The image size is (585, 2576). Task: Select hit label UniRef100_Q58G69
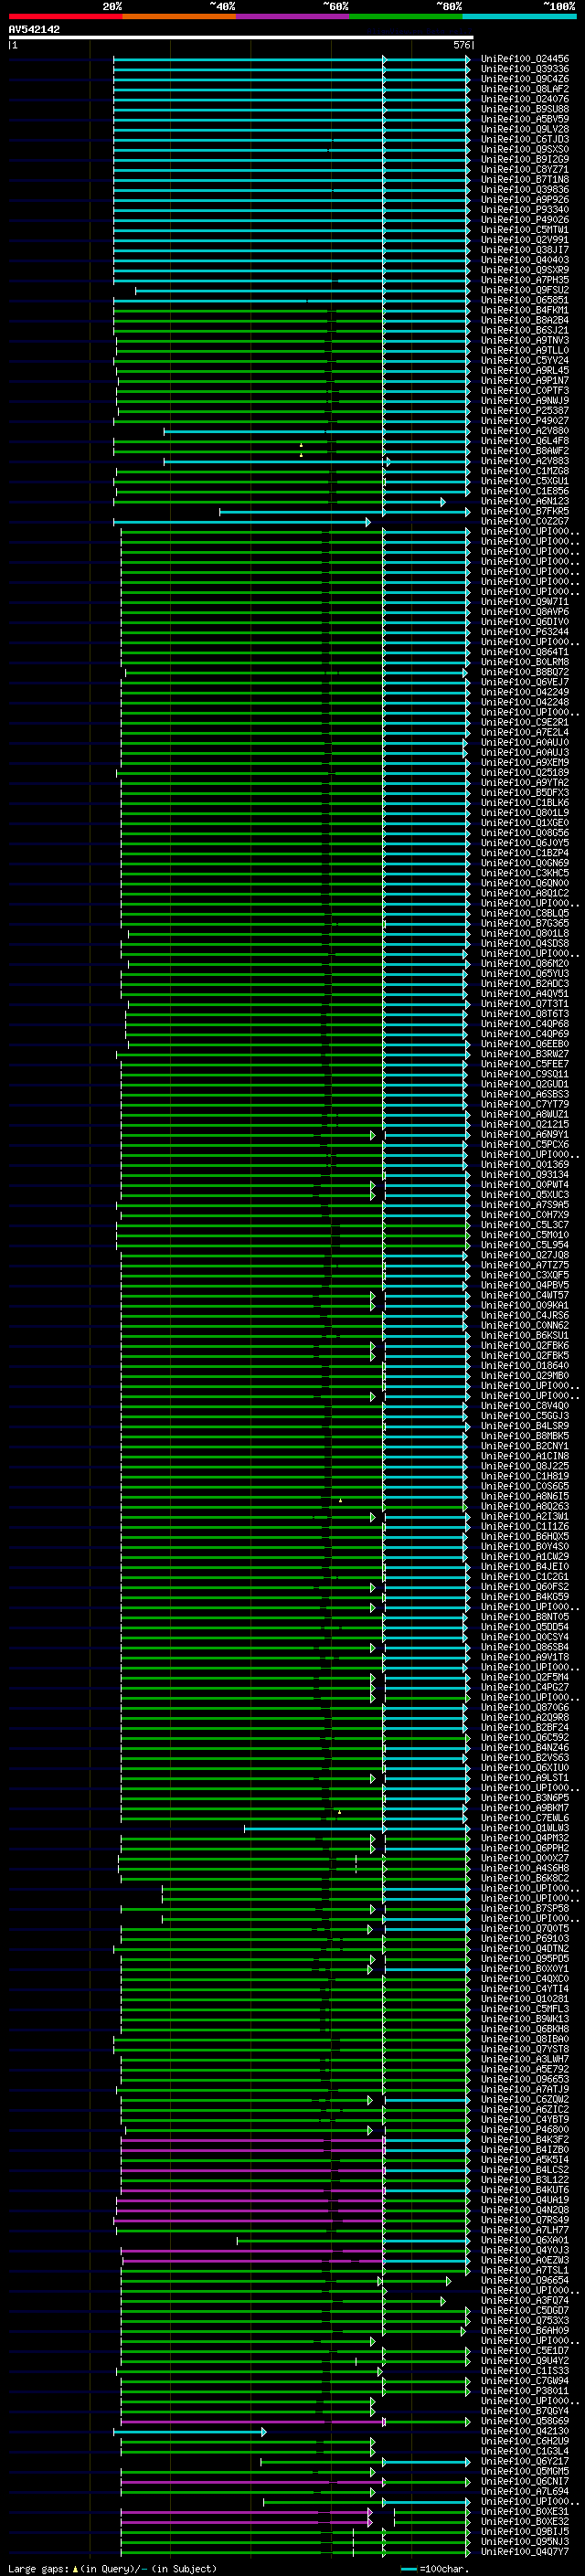tap(525, 2421)
